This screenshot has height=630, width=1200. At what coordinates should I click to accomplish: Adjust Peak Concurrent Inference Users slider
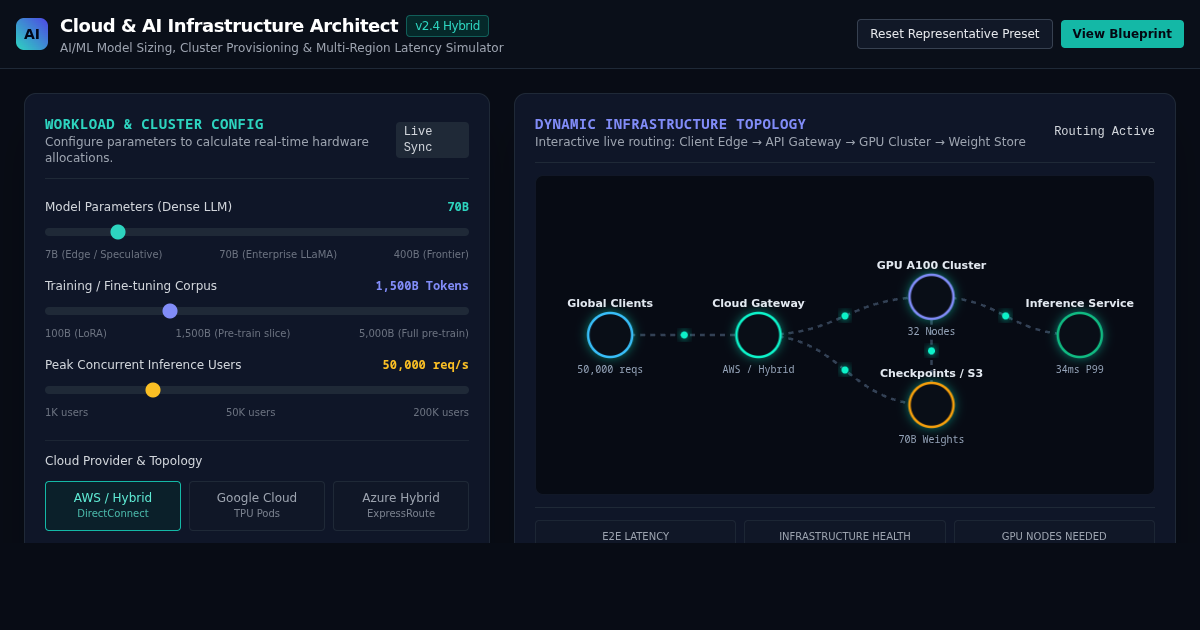(x=153, y=390)
